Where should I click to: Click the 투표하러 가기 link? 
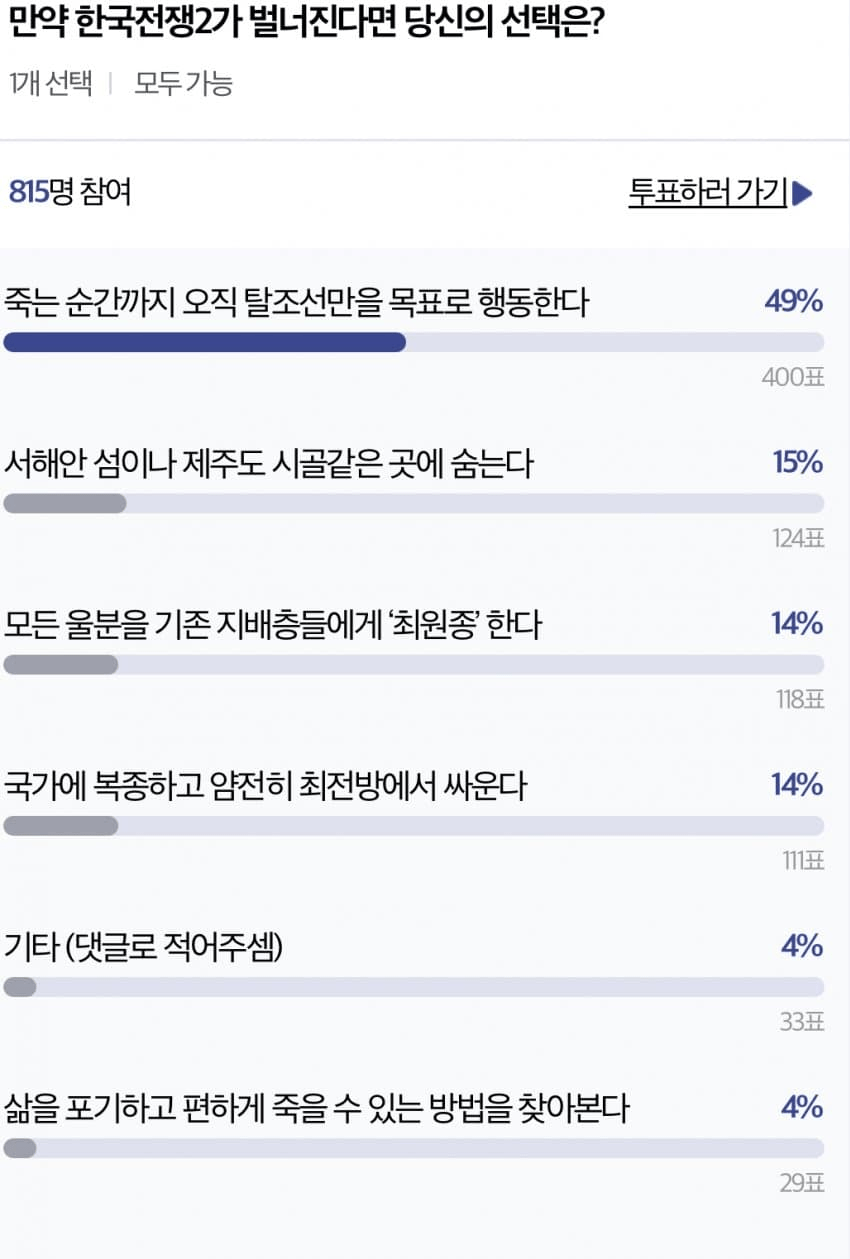pos(708,192)
